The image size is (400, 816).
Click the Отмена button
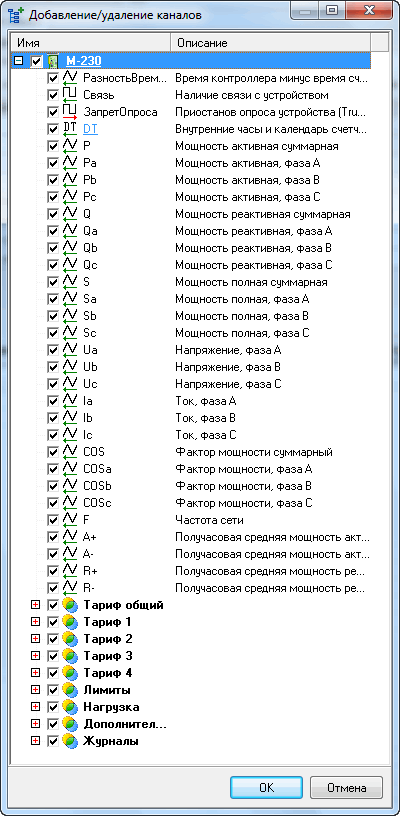(346, 788)
